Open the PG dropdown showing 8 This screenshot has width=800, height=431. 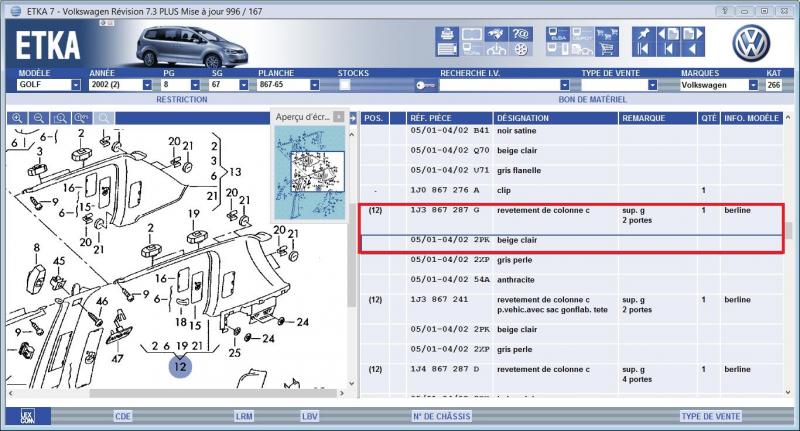pos(195,85)
